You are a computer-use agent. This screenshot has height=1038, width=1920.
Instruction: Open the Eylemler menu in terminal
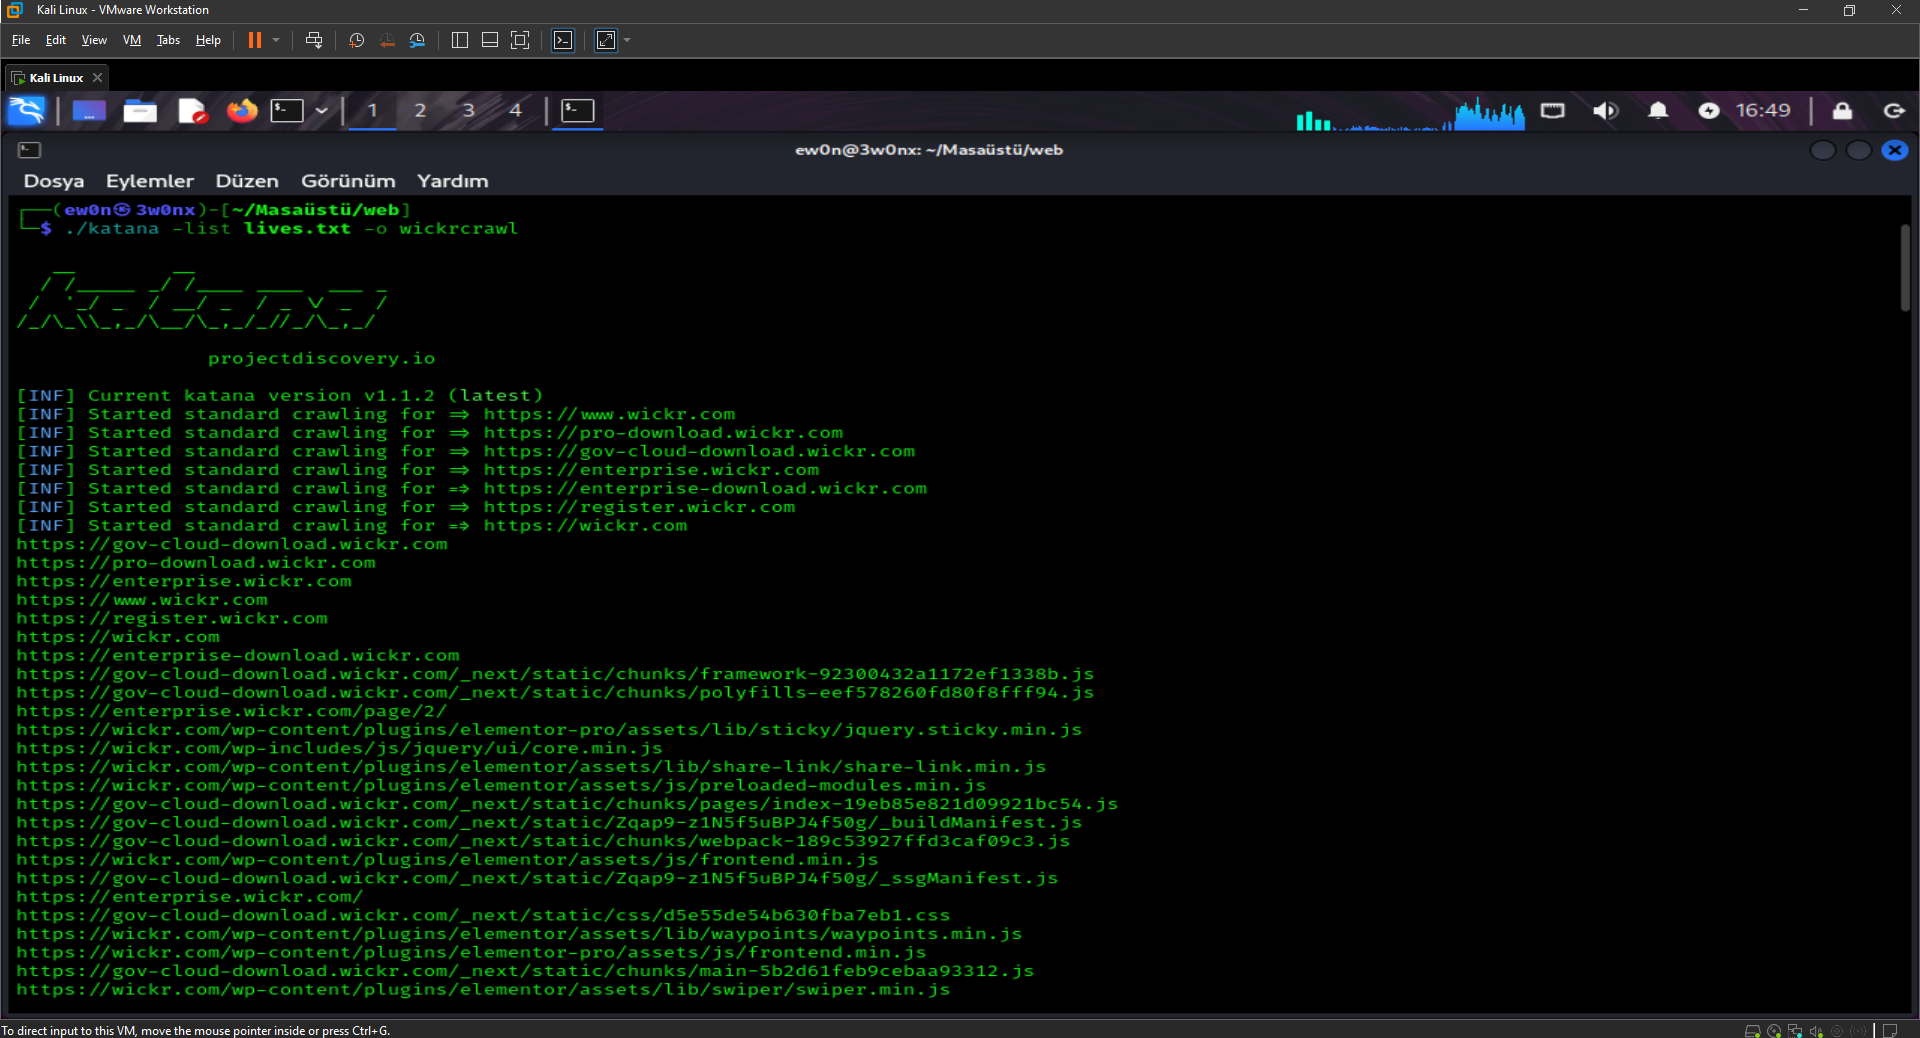[x=150, y=181]
